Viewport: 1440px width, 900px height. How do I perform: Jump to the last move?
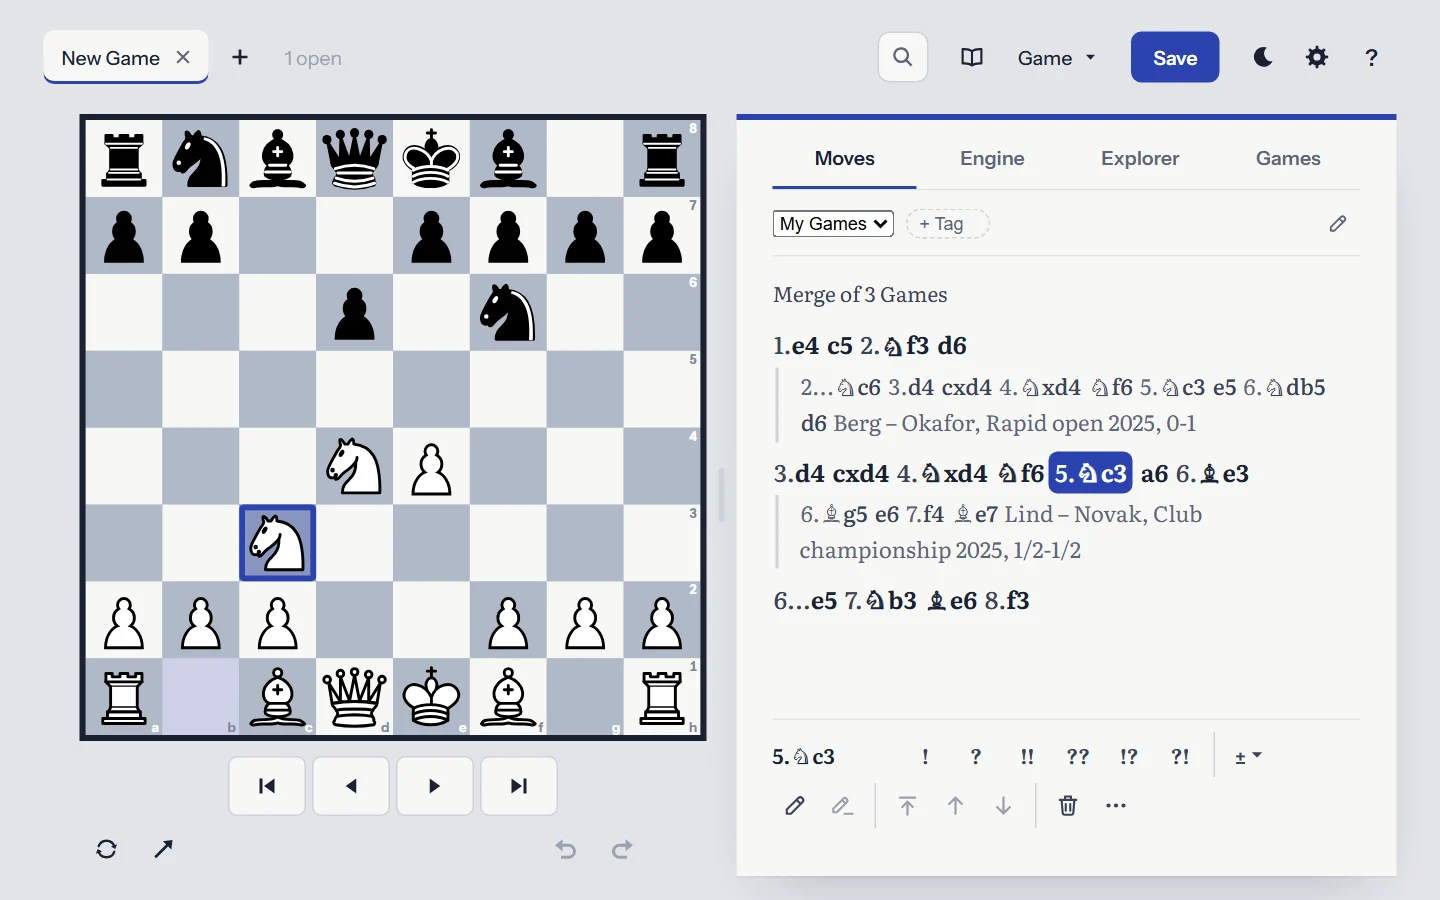click(x=519, y=786)
